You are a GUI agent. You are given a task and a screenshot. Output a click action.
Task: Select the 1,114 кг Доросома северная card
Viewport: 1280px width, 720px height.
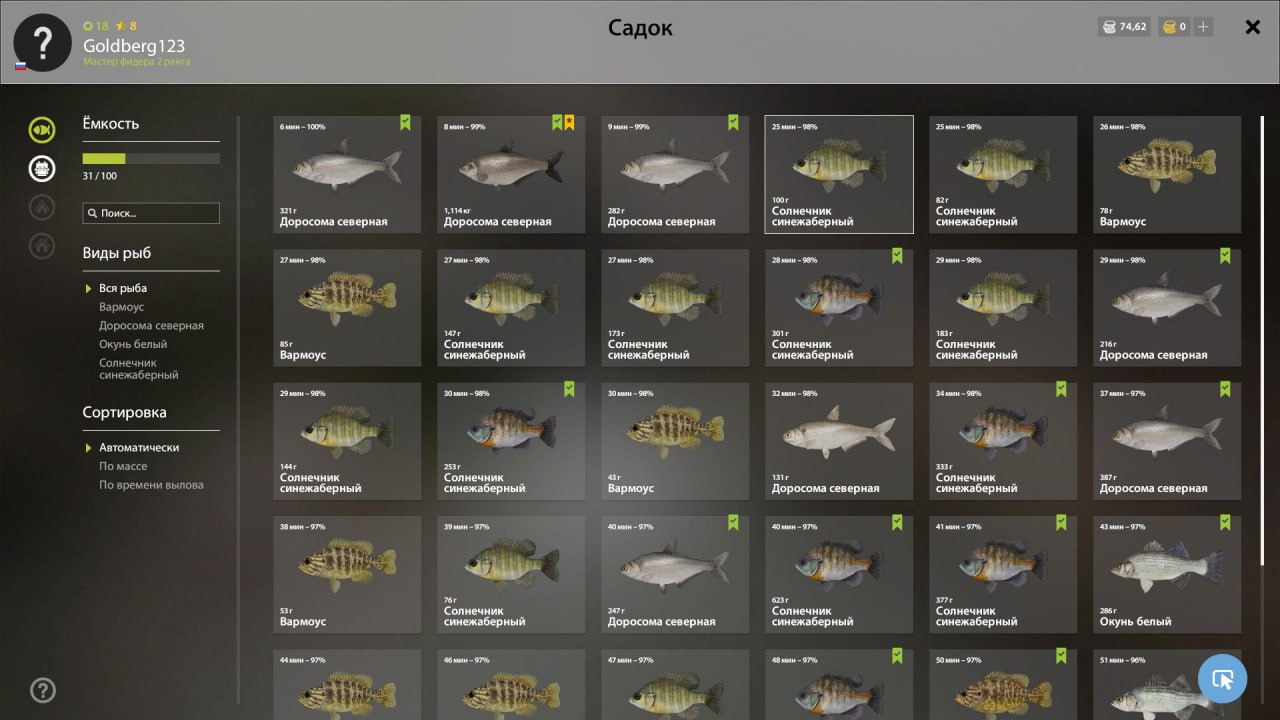click(511, 174)
